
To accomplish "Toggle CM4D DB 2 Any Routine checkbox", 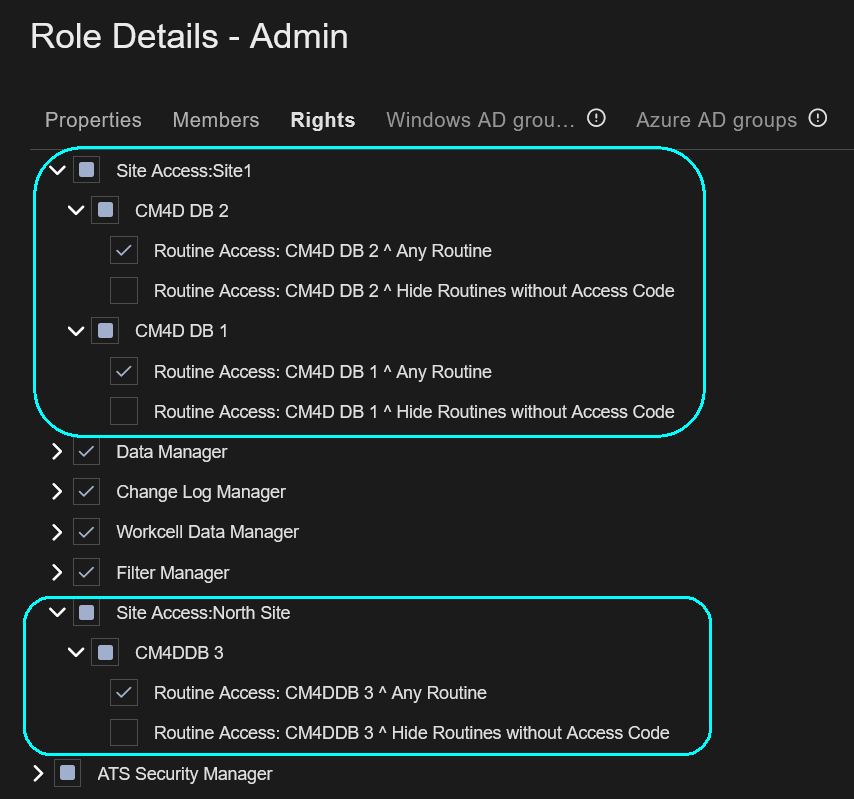I will coord(124,250).
